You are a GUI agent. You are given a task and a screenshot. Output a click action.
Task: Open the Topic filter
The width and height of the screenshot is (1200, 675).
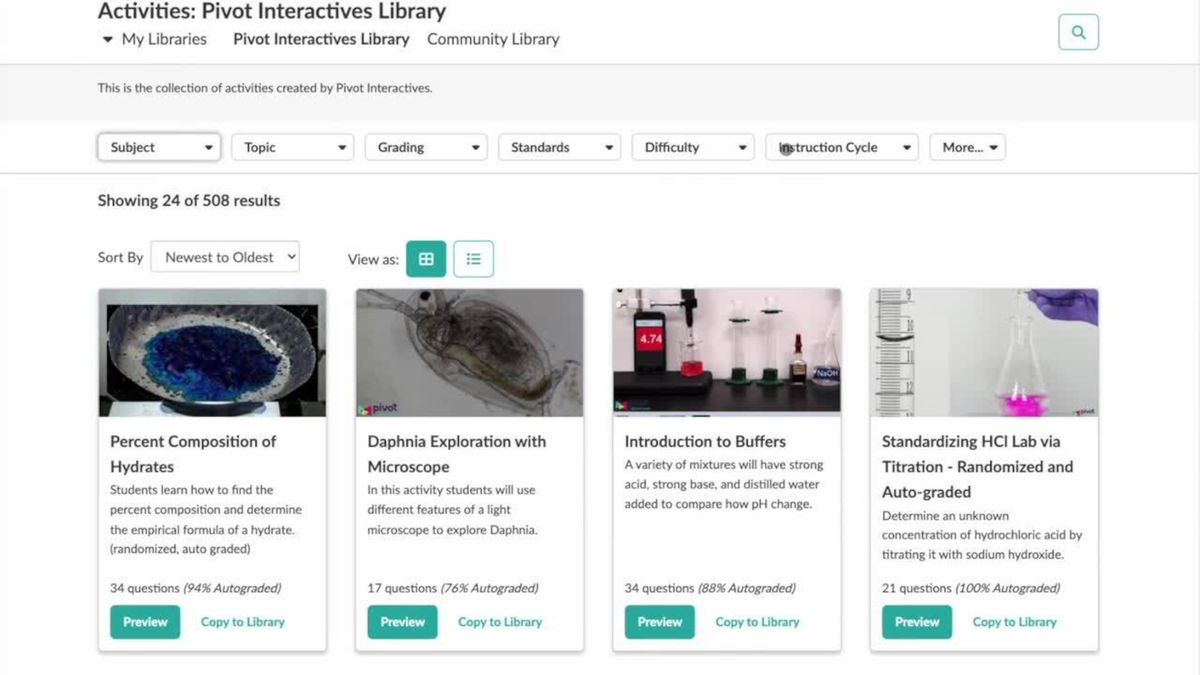[x=292, y=146]
